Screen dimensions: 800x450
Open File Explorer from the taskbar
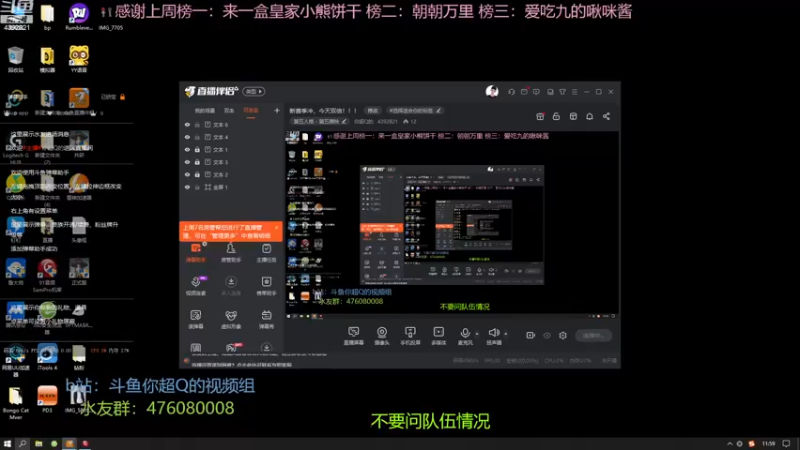(38, 444)
